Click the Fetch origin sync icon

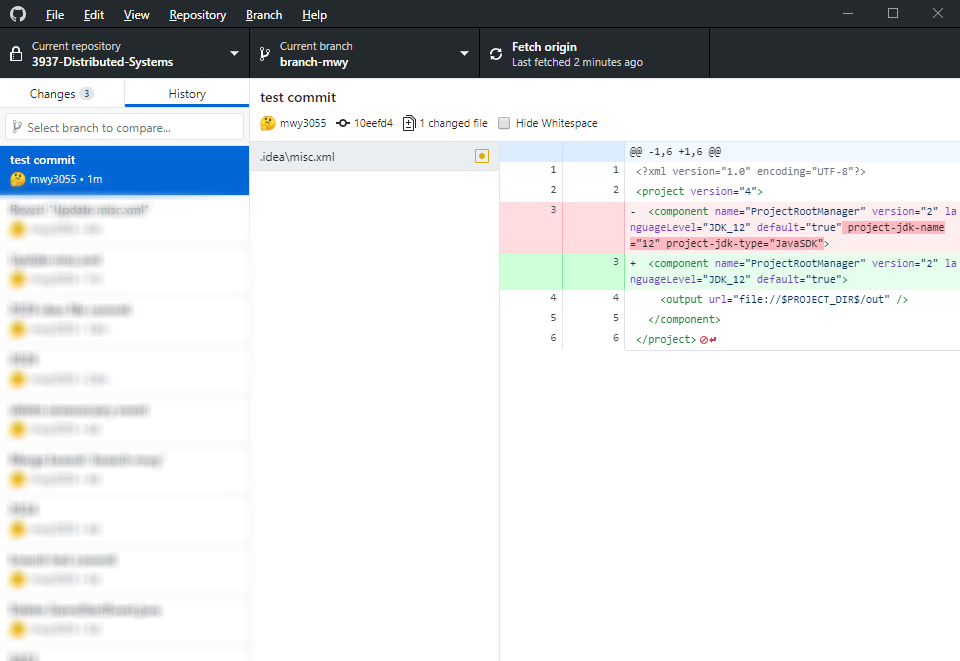pyautogui.click(x=496, y=54)
